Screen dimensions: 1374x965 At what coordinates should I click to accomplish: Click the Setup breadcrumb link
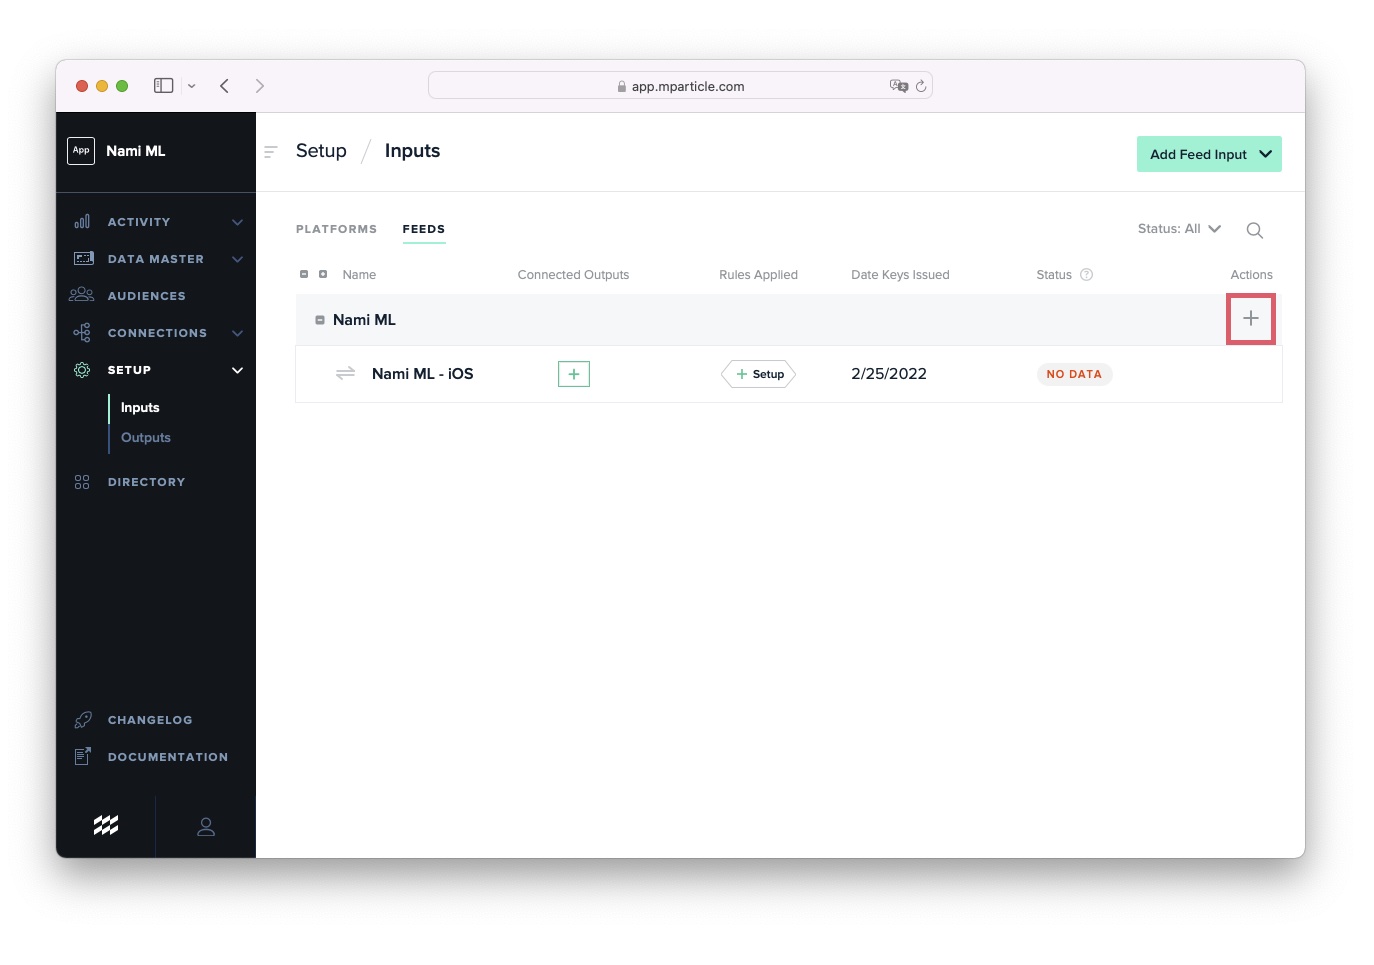(321, 151)
